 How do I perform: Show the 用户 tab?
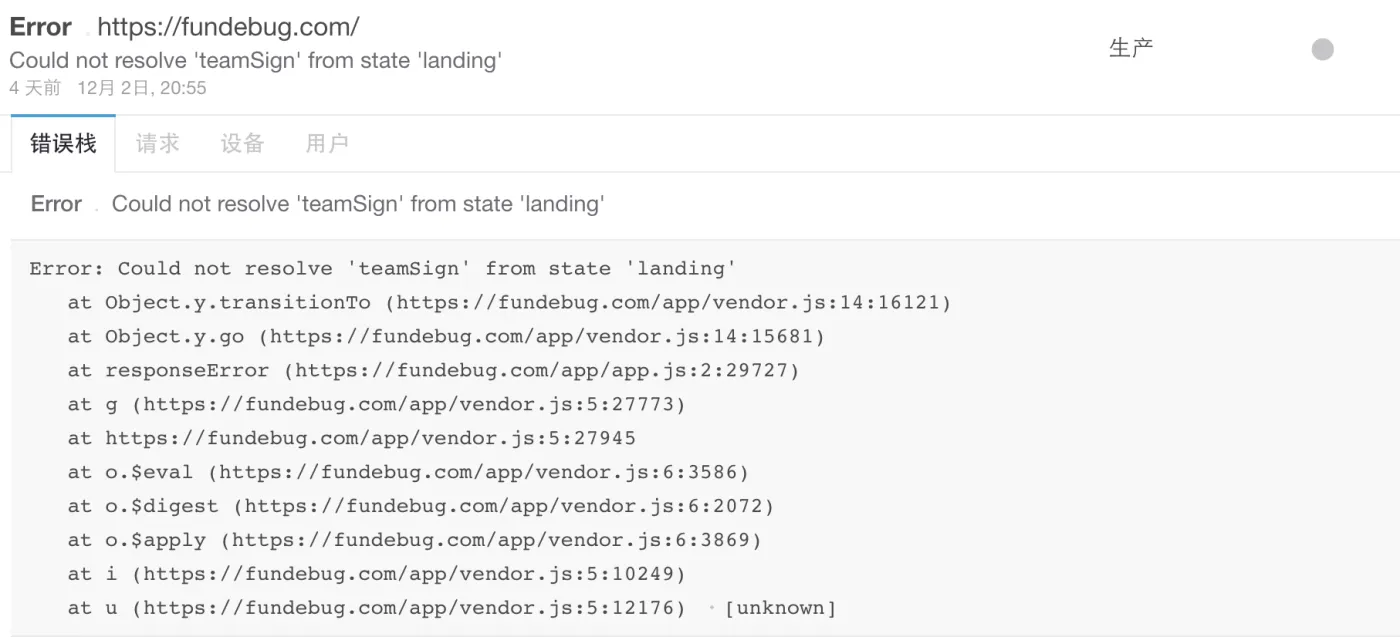pos(327,144)
